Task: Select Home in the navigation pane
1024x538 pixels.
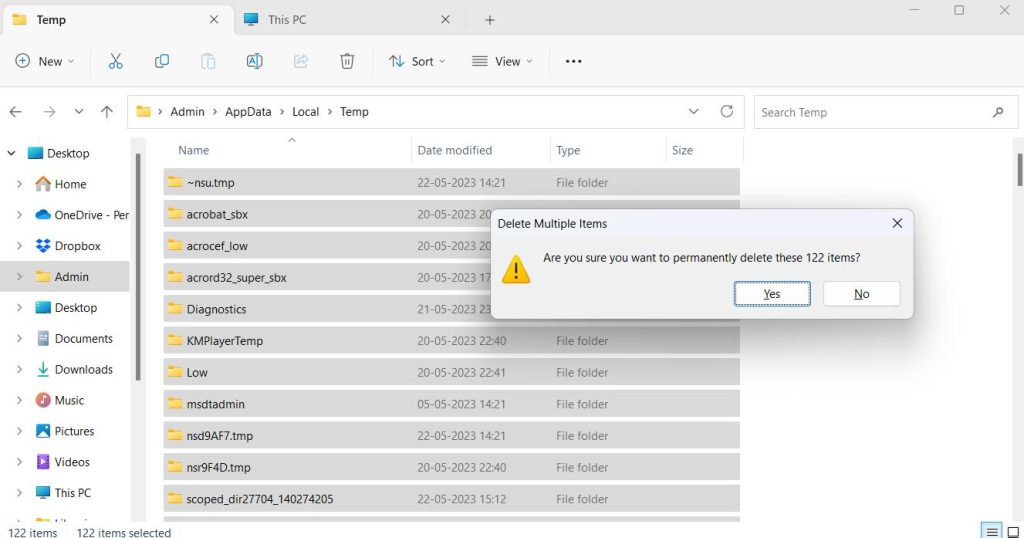Action: point(71,184)
